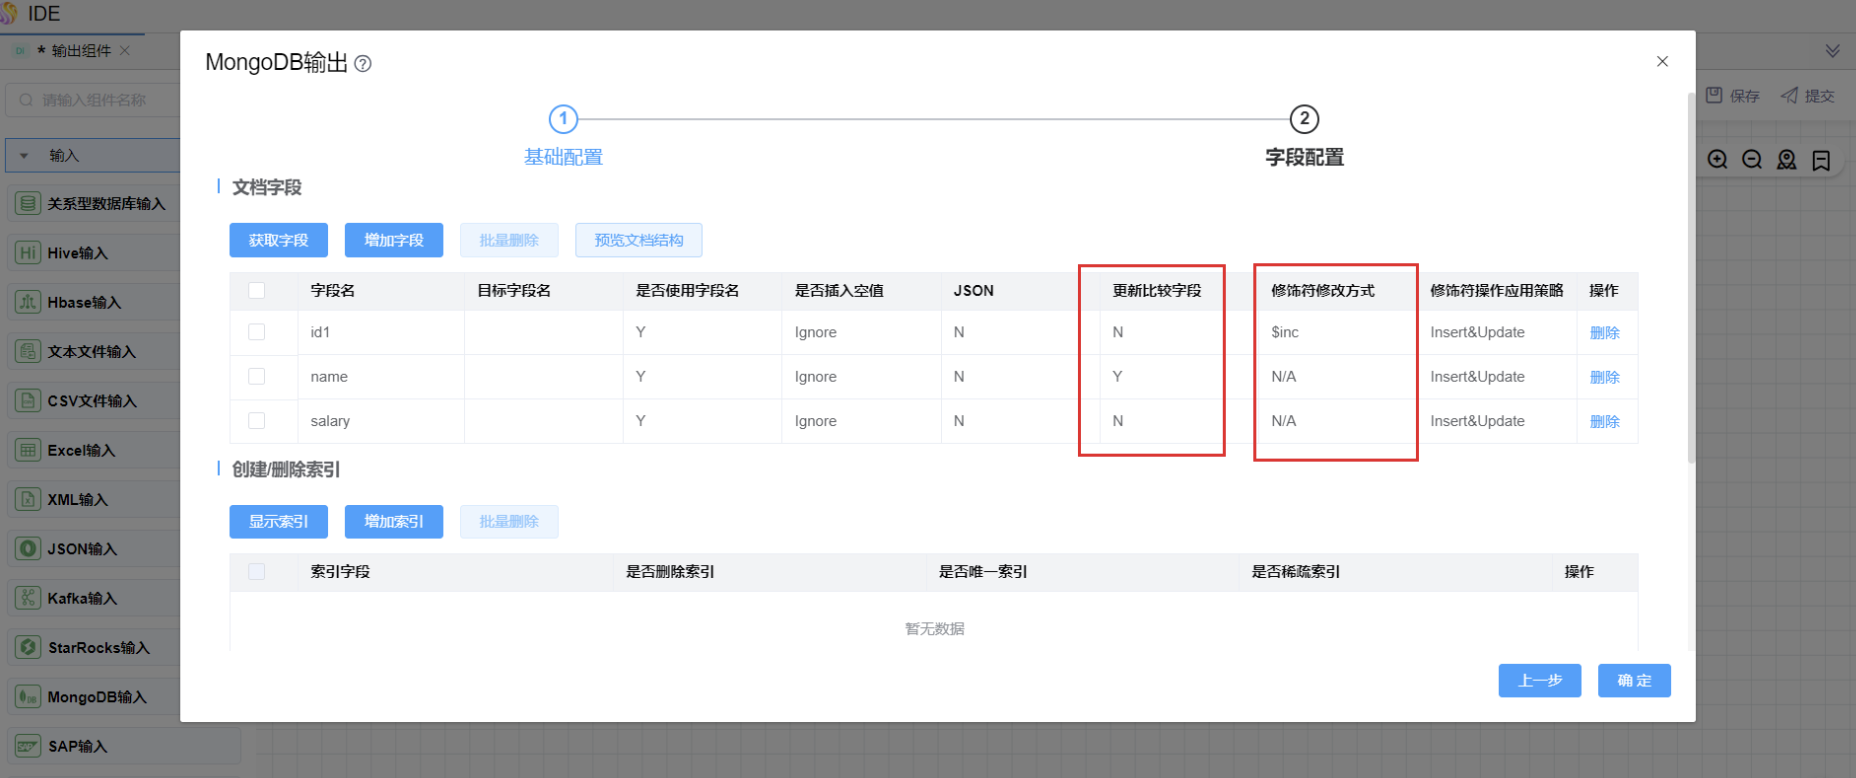Toggle select-all checkbox in 文档字段 header
This screenshot has width=1856, height=778.
257,290
